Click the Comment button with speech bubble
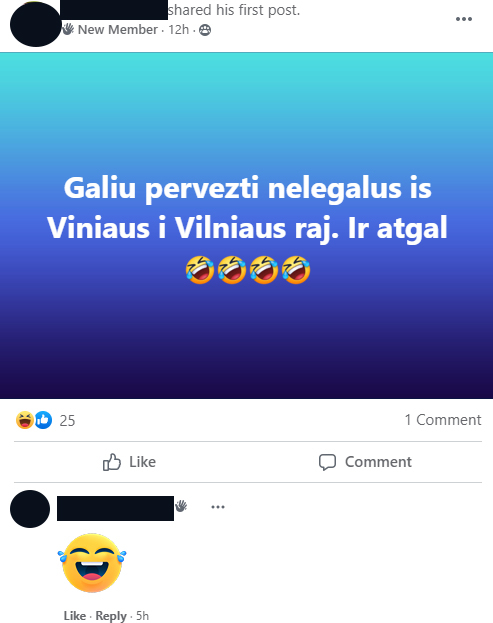The image size is (493, 623). 365,462
